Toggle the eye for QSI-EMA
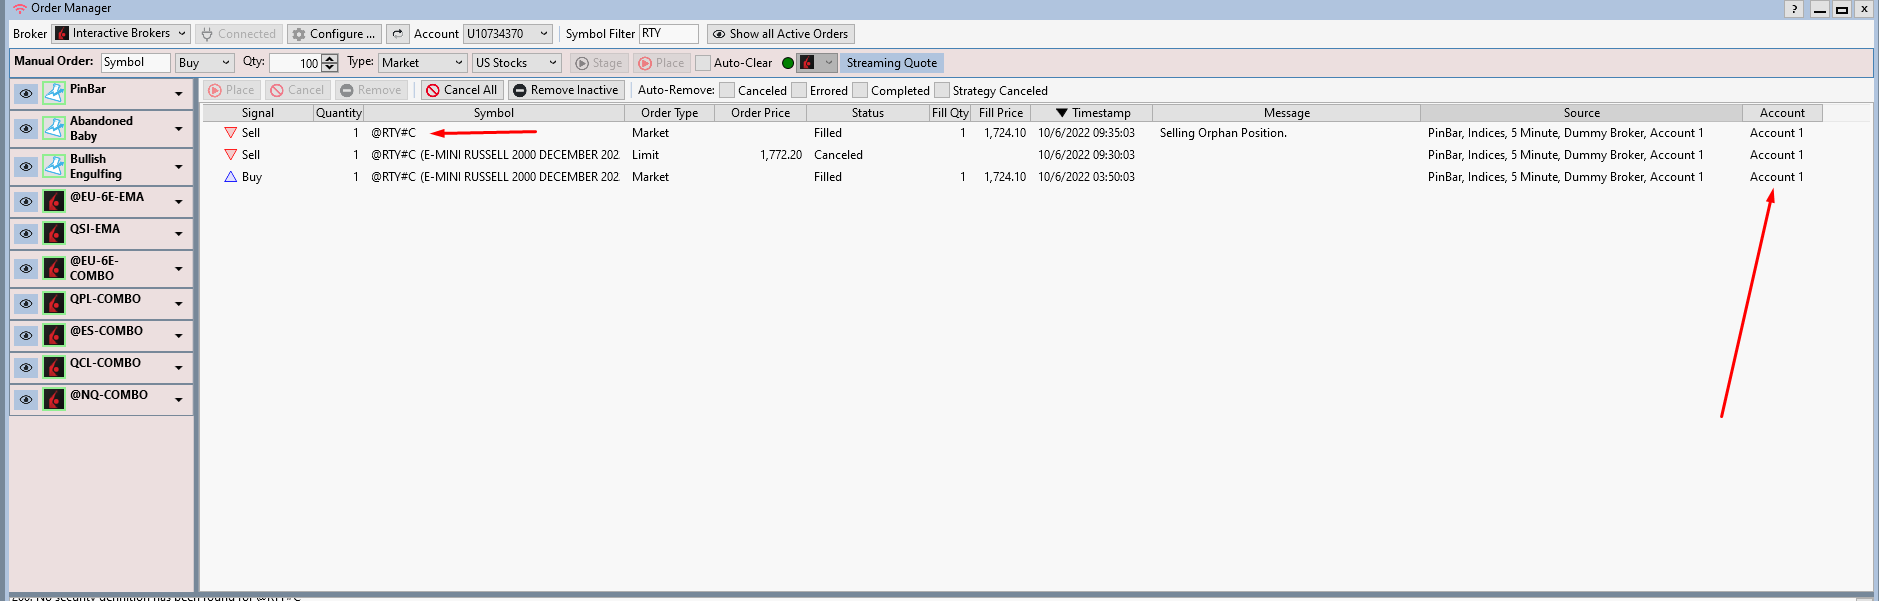Image resolution: width=1879 pixels, height=601 pixels. click(x=26, y=234)
